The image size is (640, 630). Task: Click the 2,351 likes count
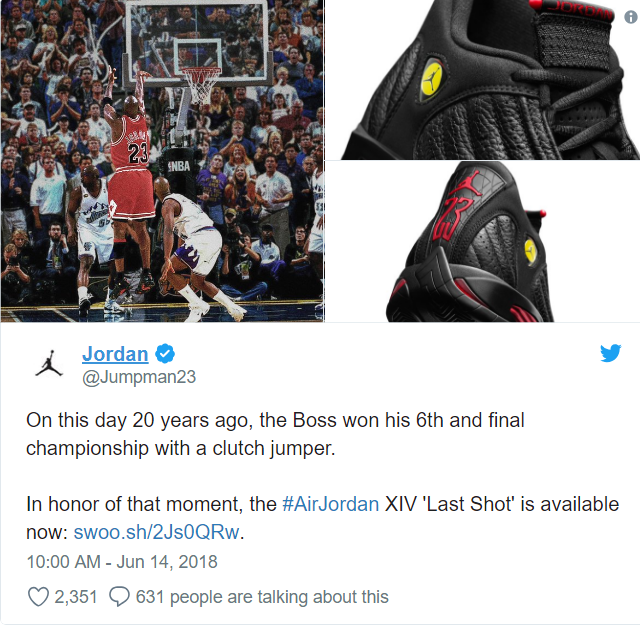pos(76,597)
